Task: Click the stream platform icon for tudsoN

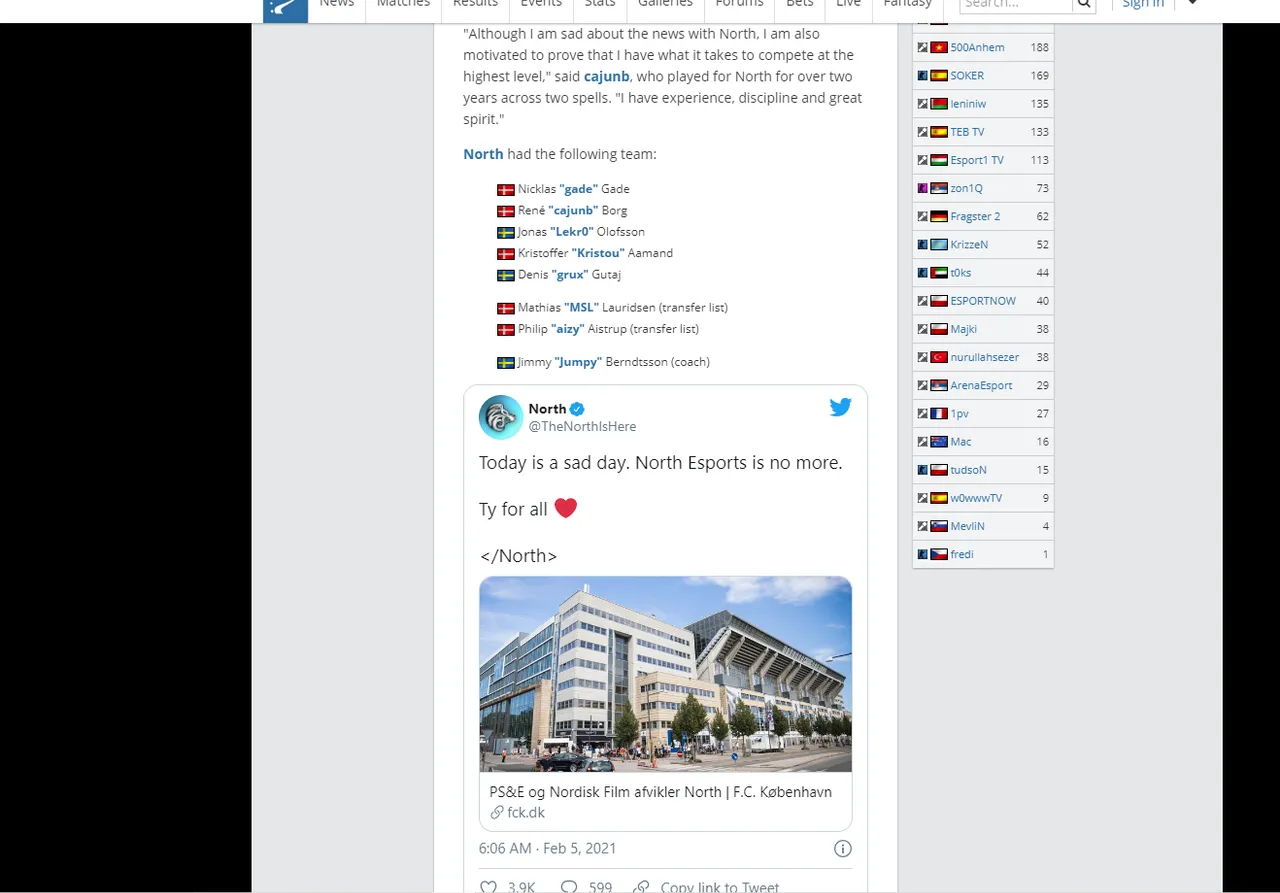Action: point(922,470)
